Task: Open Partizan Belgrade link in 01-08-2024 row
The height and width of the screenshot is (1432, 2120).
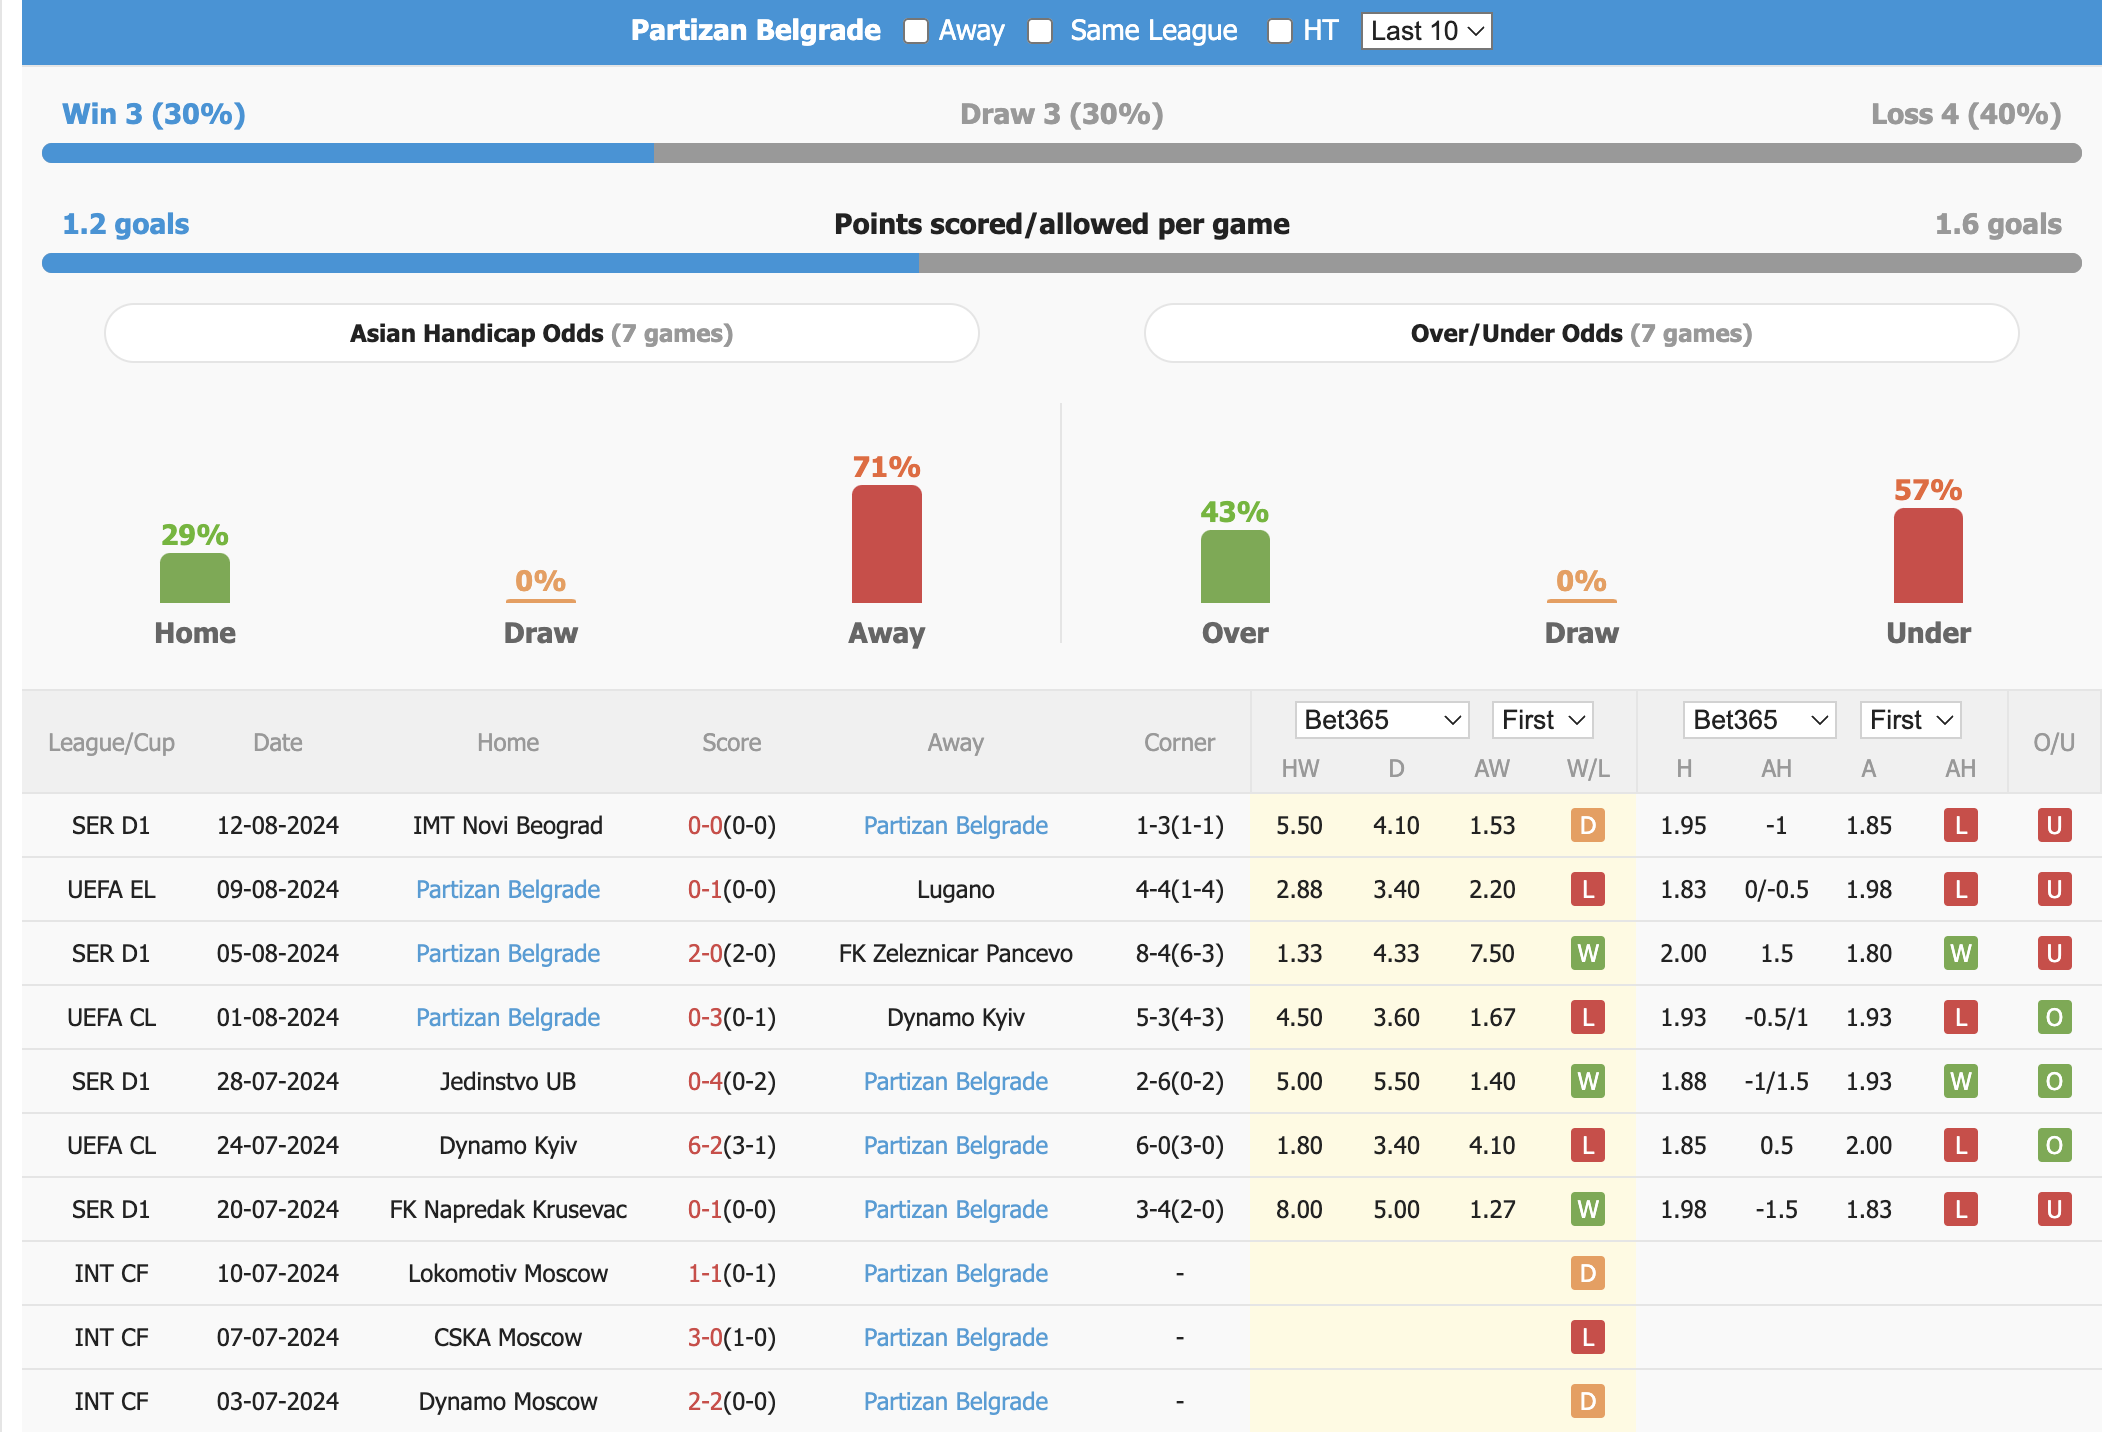Action: click(508, 1017)
